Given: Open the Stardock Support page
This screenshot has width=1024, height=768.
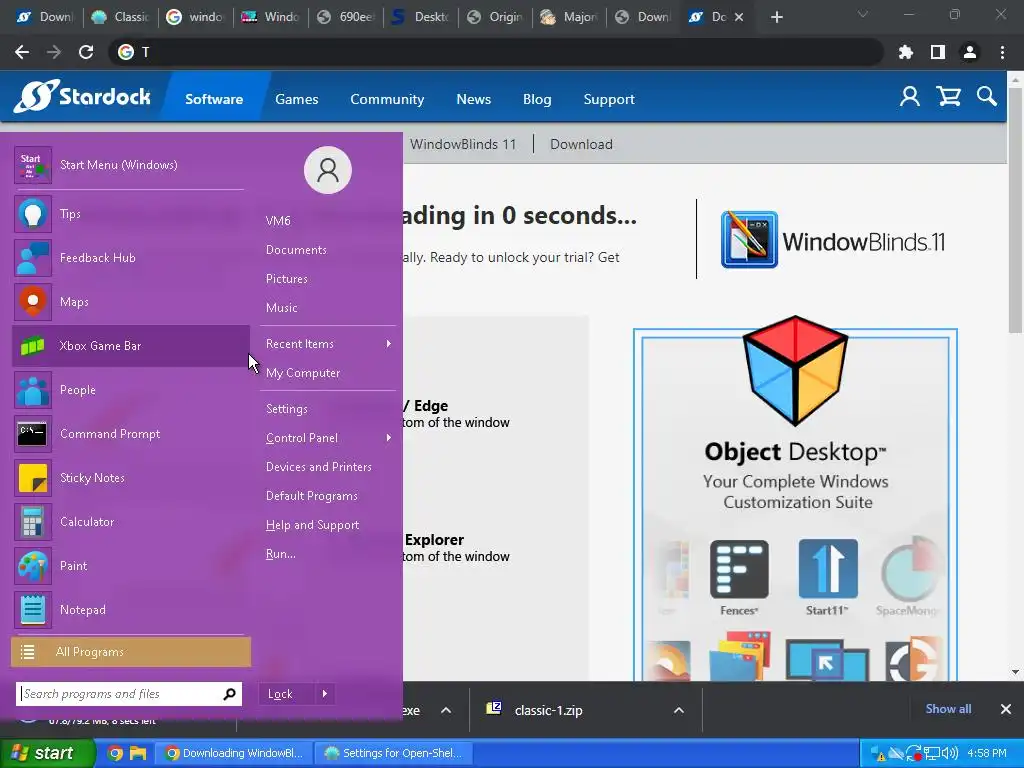Looking at the screenshot, I should (609, 99).
